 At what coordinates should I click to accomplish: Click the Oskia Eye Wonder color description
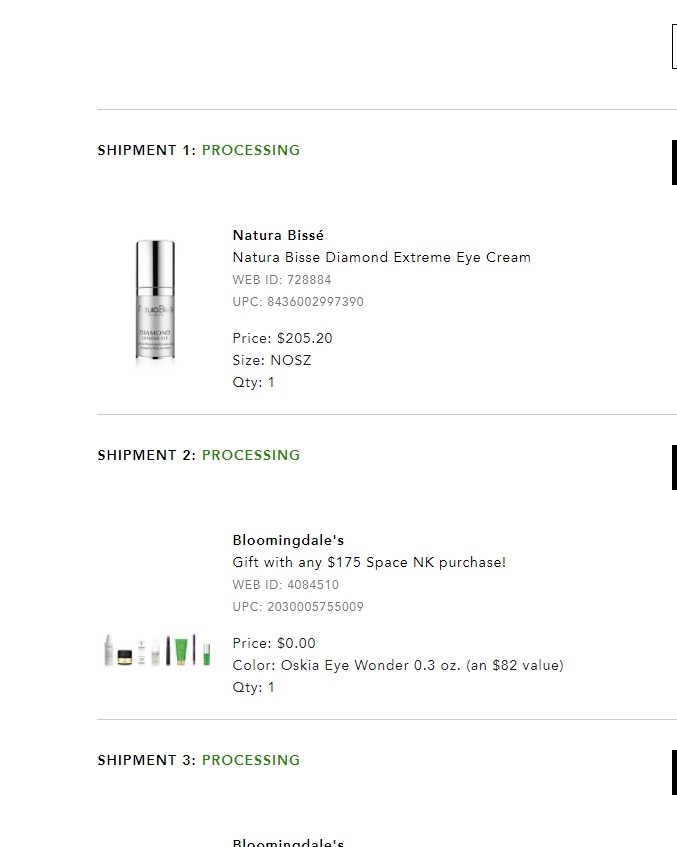click(398, 665)
